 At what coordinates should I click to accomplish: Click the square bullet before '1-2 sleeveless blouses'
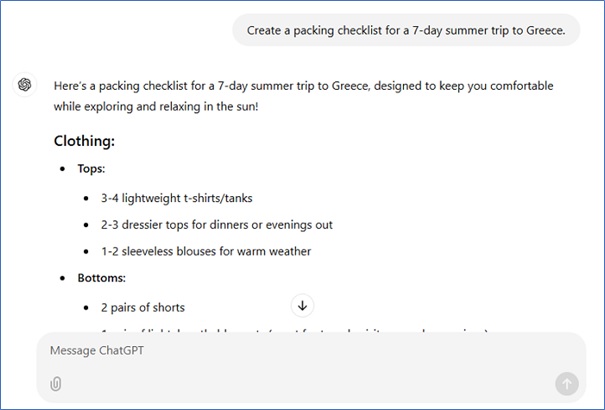coord(88,251)
